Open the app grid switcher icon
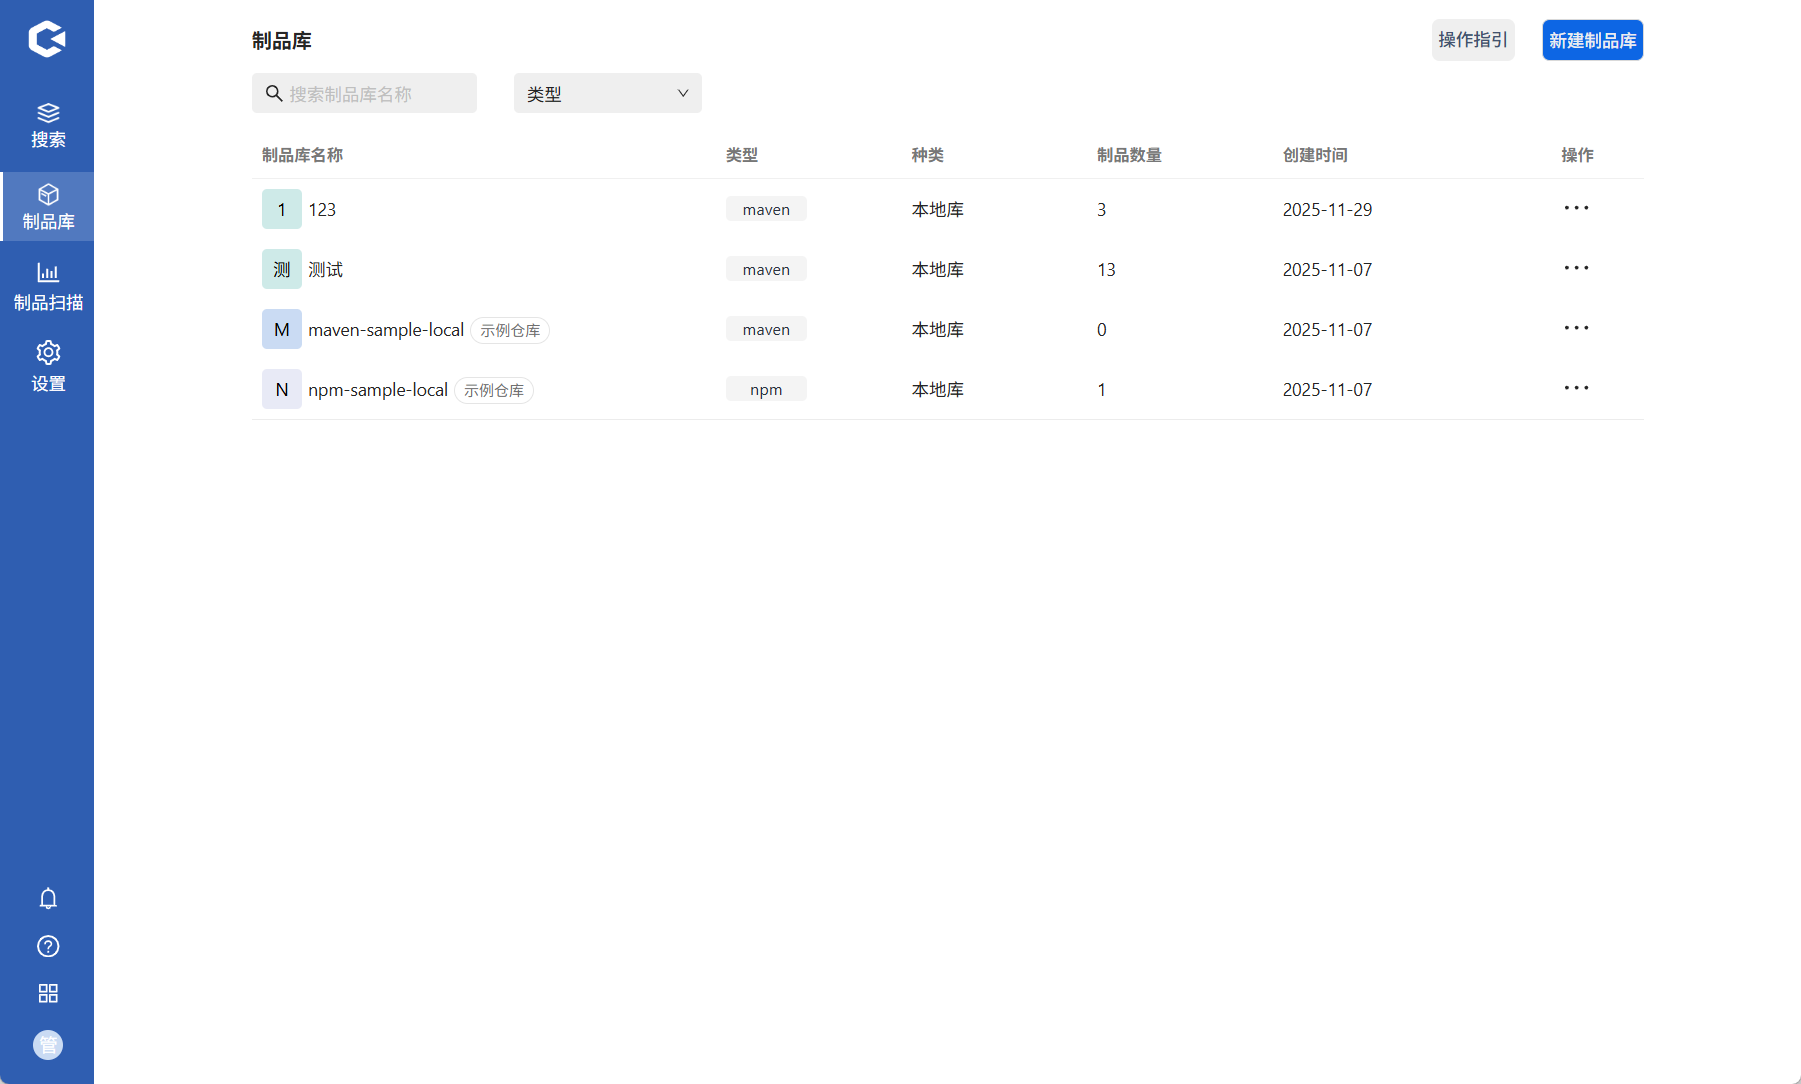Image resolution: width=1801 pixels, height=1084 pixels. pos(48,993)
